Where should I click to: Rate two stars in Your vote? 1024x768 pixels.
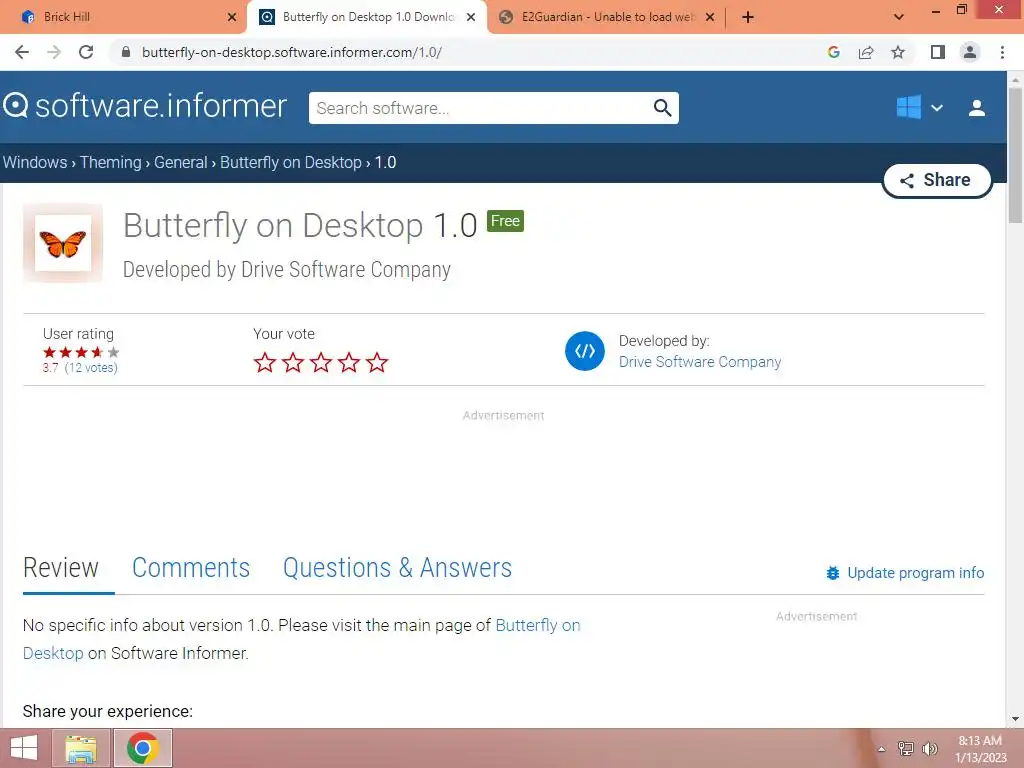(x=293, y=362)
